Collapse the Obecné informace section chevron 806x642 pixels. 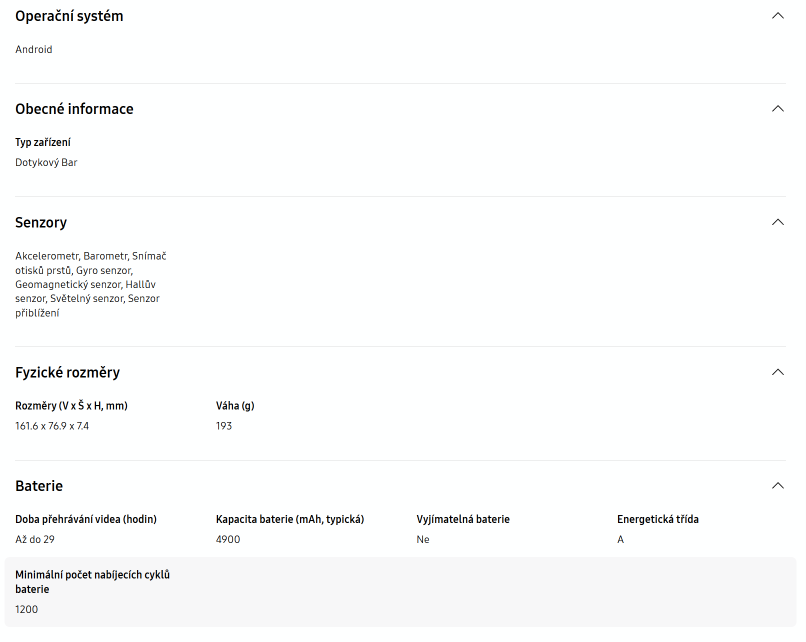pyautogui.click(x=778, y=108)
